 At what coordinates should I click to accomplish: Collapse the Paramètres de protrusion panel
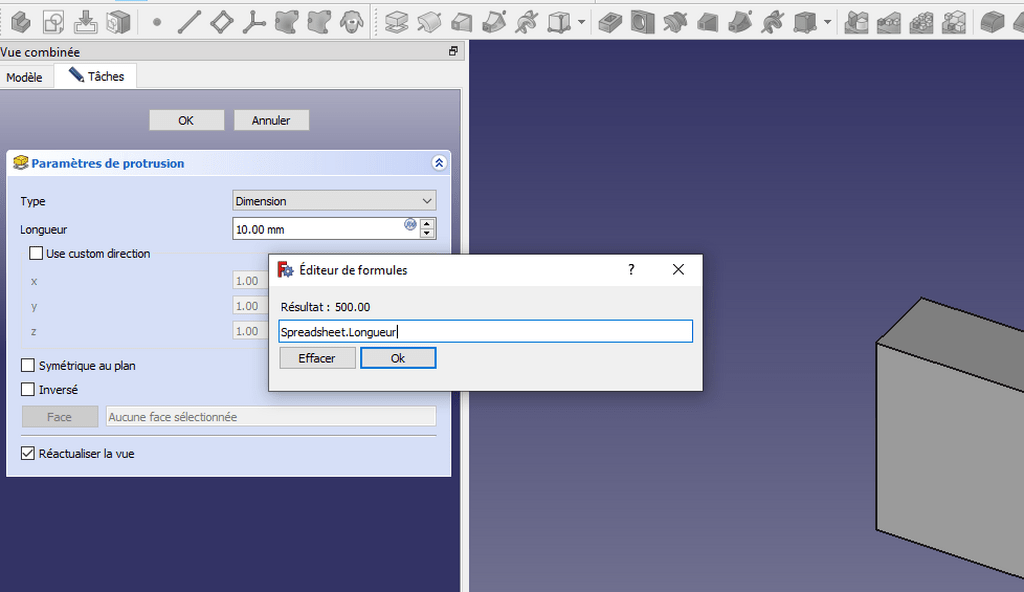(438, 163)
